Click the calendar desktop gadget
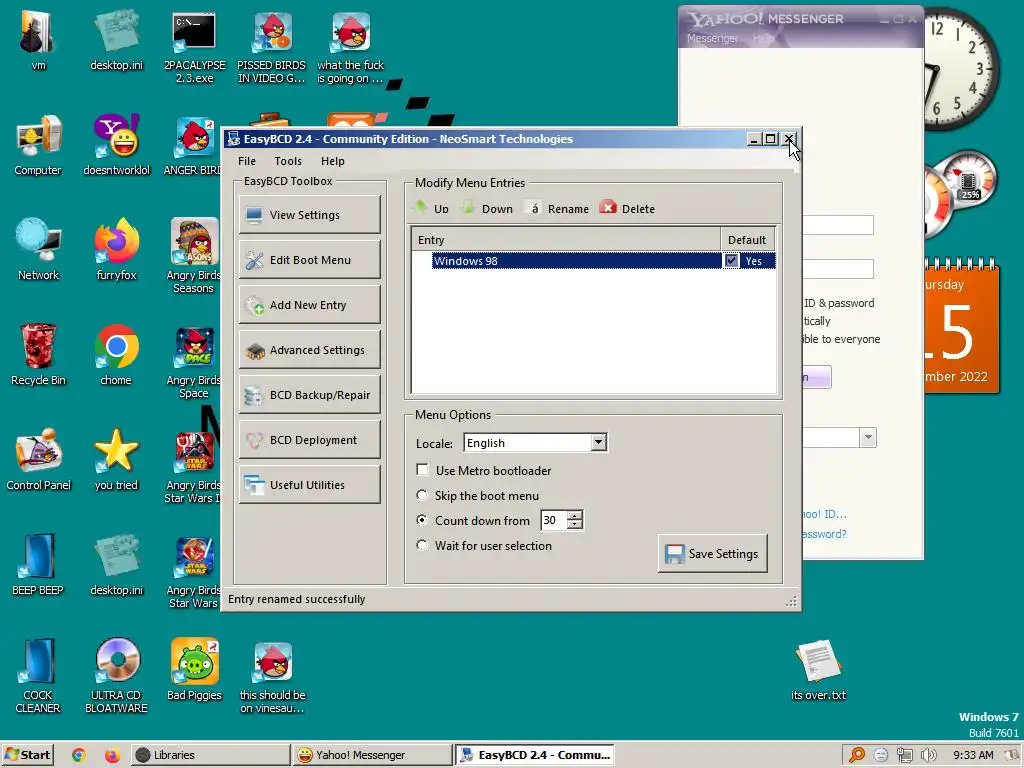The height and width of the screenshot is (768, 1024). click(x=961, y=327)
